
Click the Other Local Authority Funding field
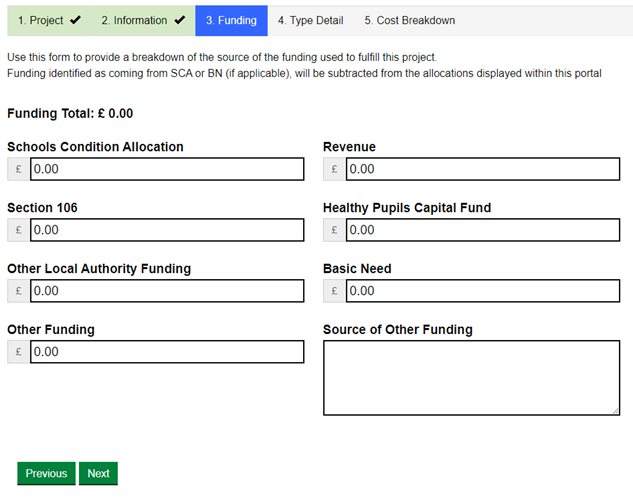click(167, 291)
